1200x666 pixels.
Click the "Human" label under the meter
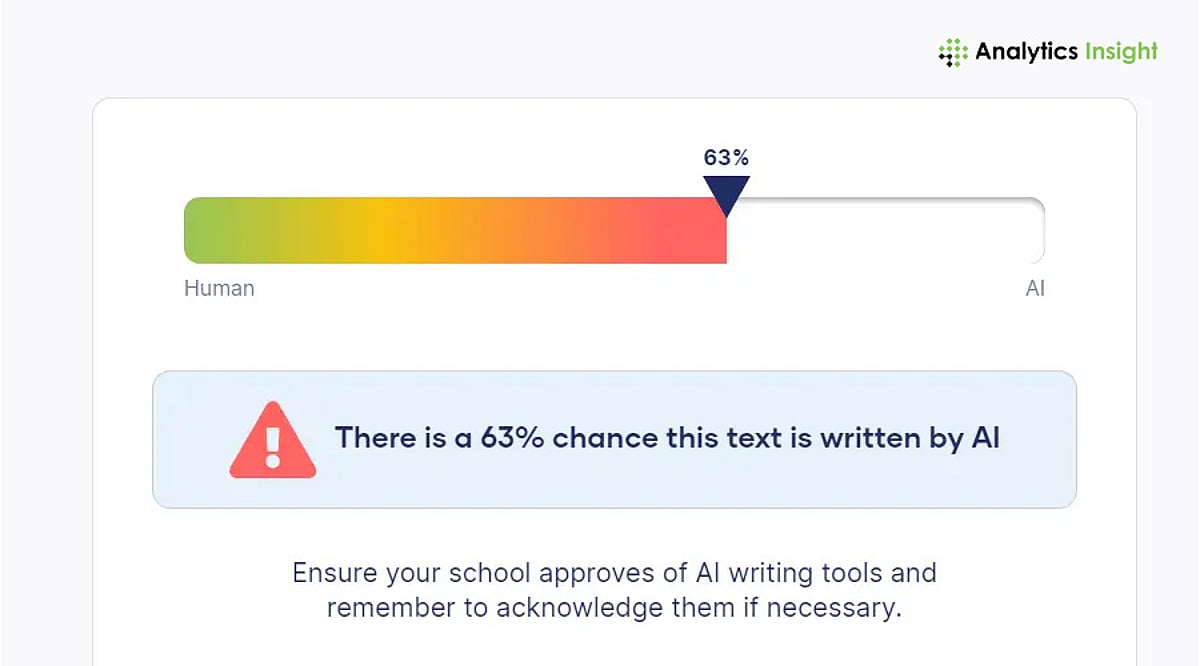tap(219, 288)
